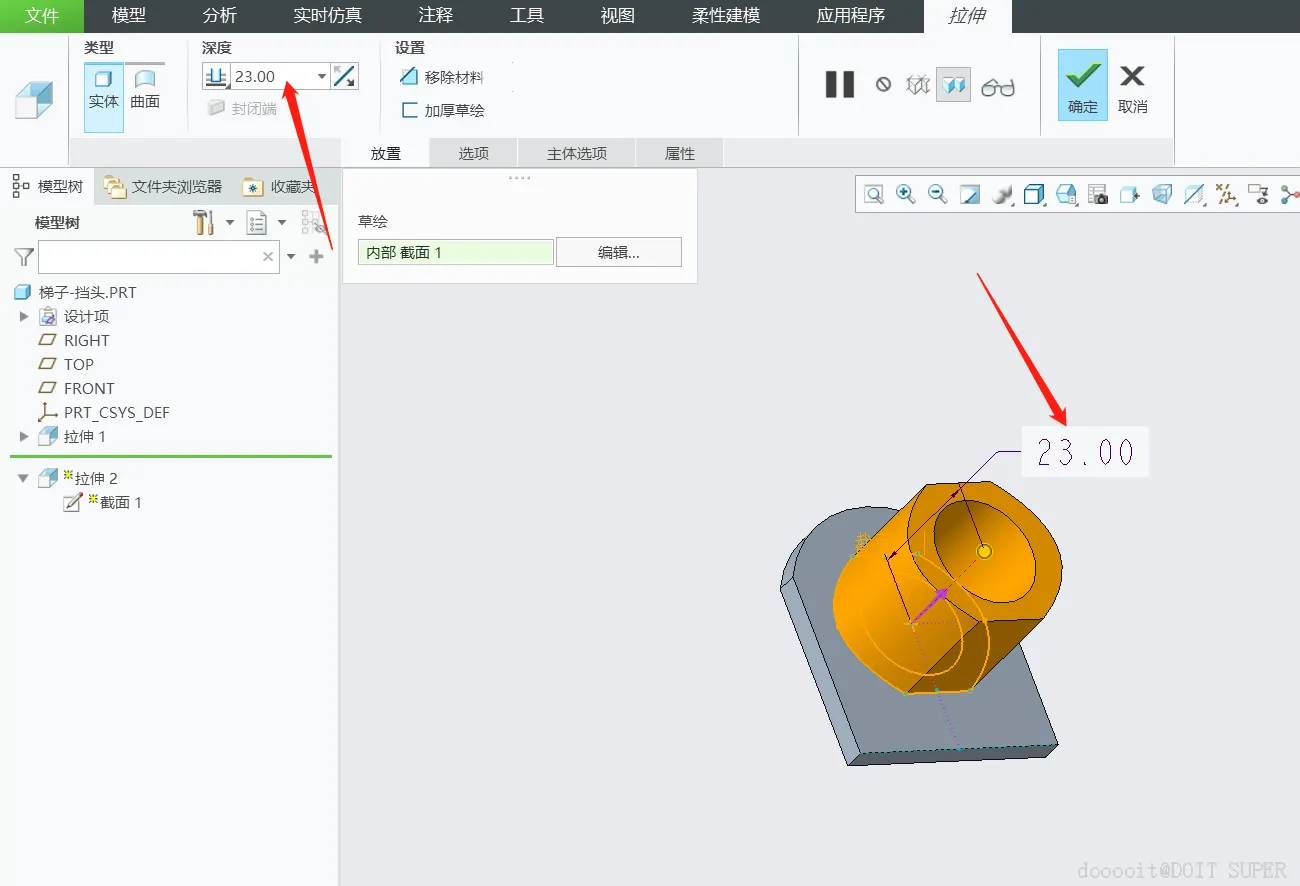The height and width of the screenshot is (886, 1300).
Task: Click the 编辑... sketch button
Action: pyautogui.click(x=619, y=252)
